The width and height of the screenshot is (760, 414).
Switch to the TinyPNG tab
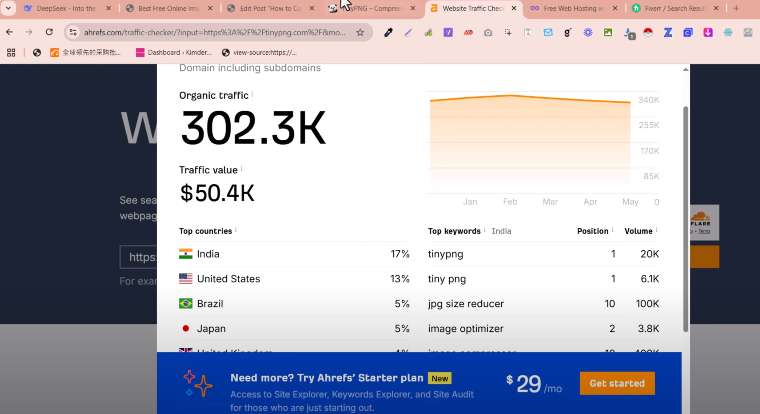pyautogui.click(x=372, y=8)
